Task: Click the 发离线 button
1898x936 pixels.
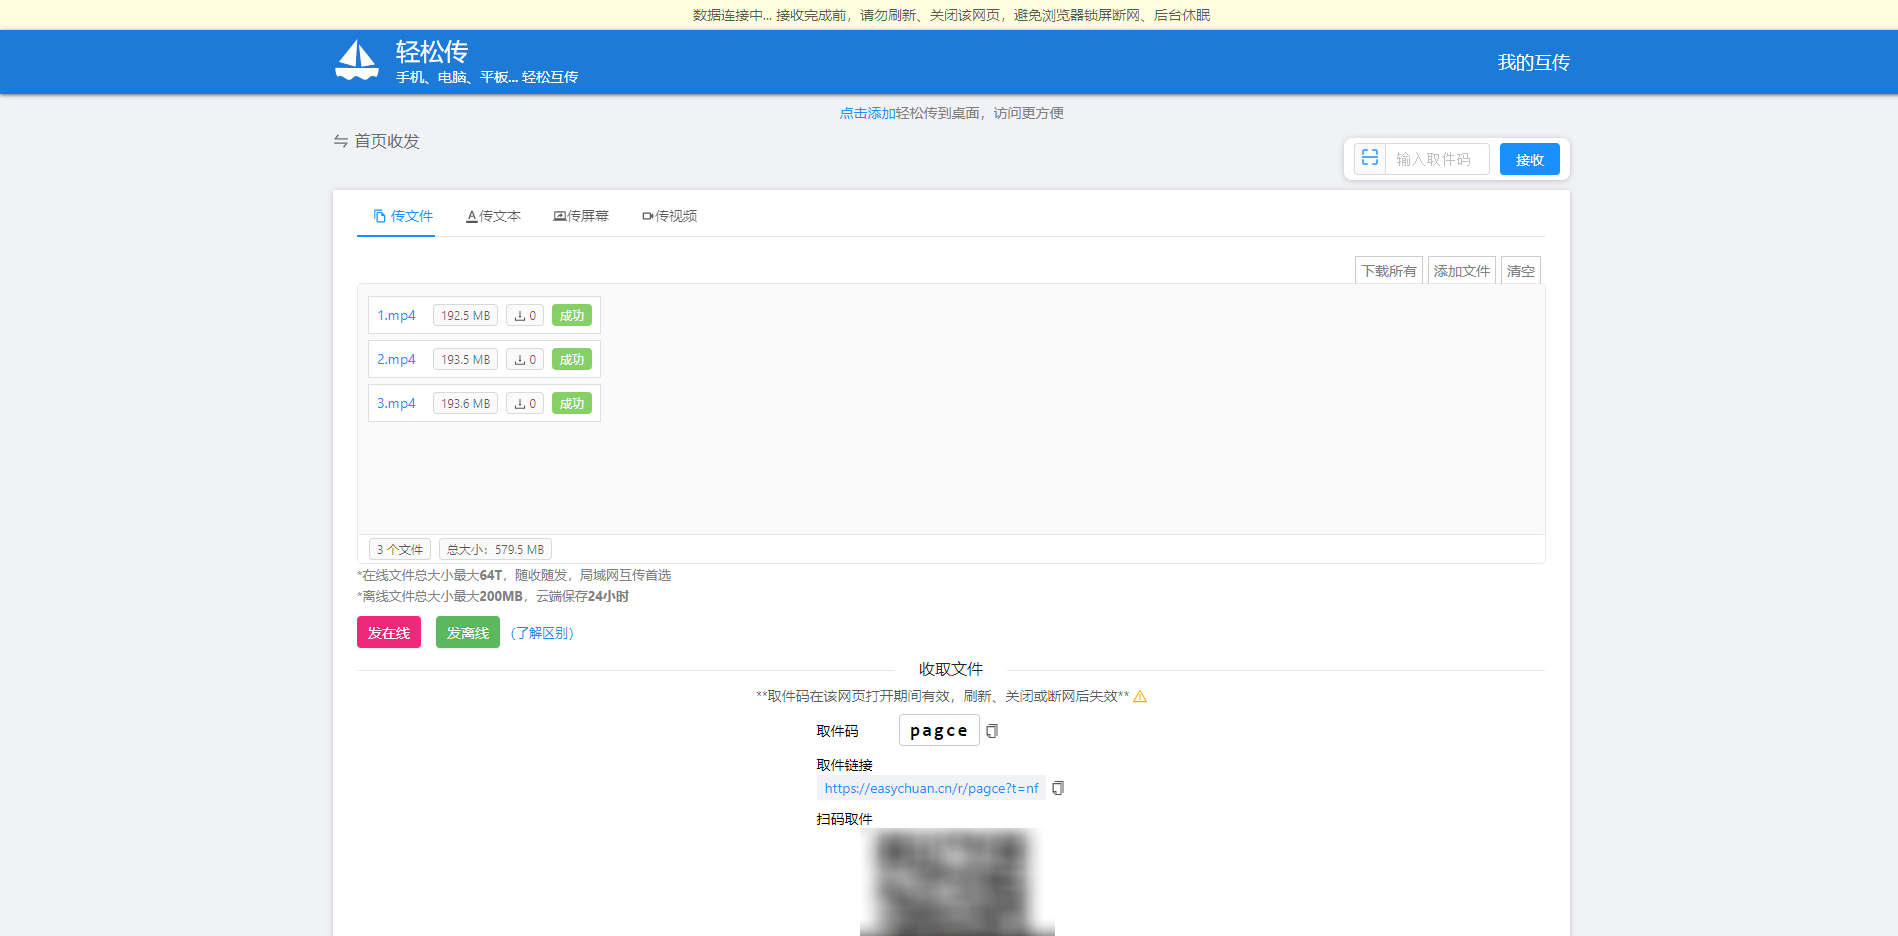Action: (x=468, y=632)
